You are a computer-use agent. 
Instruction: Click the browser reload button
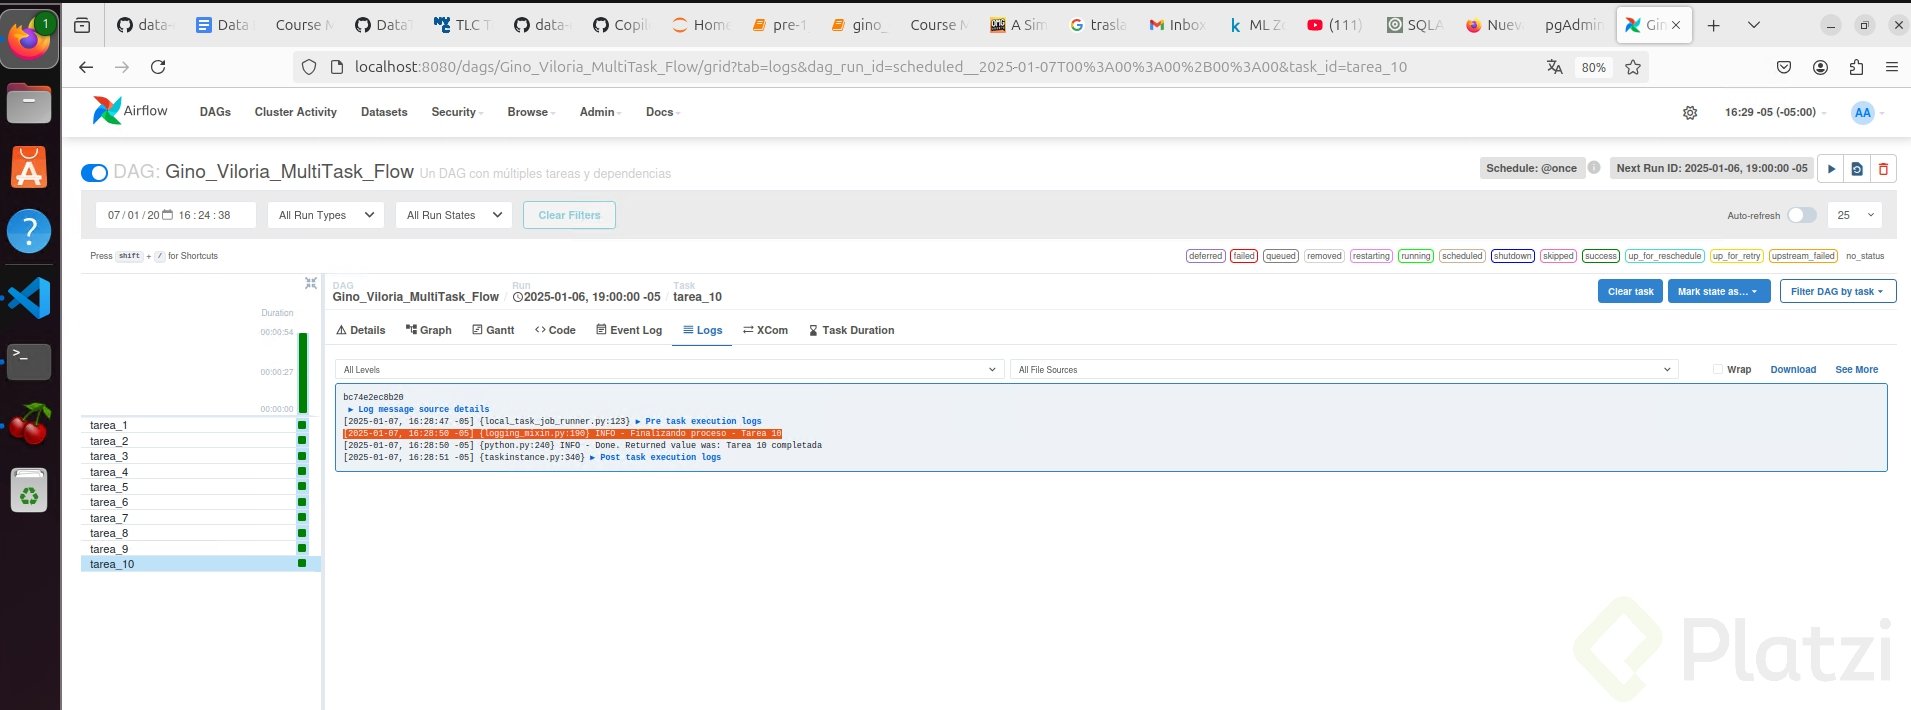[158, 67]
